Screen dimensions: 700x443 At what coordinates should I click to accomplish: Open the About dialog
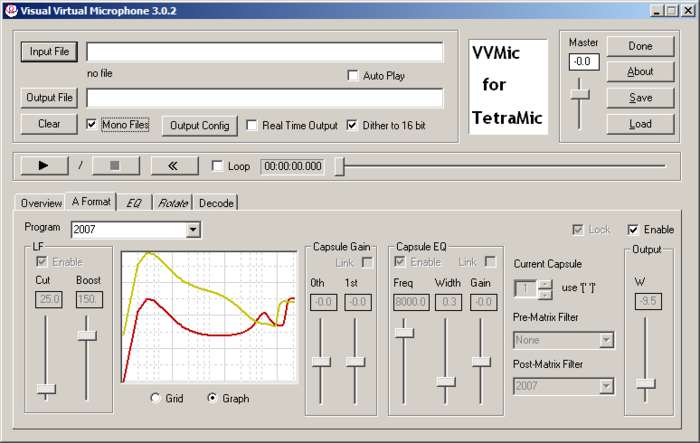coord(640,71)
